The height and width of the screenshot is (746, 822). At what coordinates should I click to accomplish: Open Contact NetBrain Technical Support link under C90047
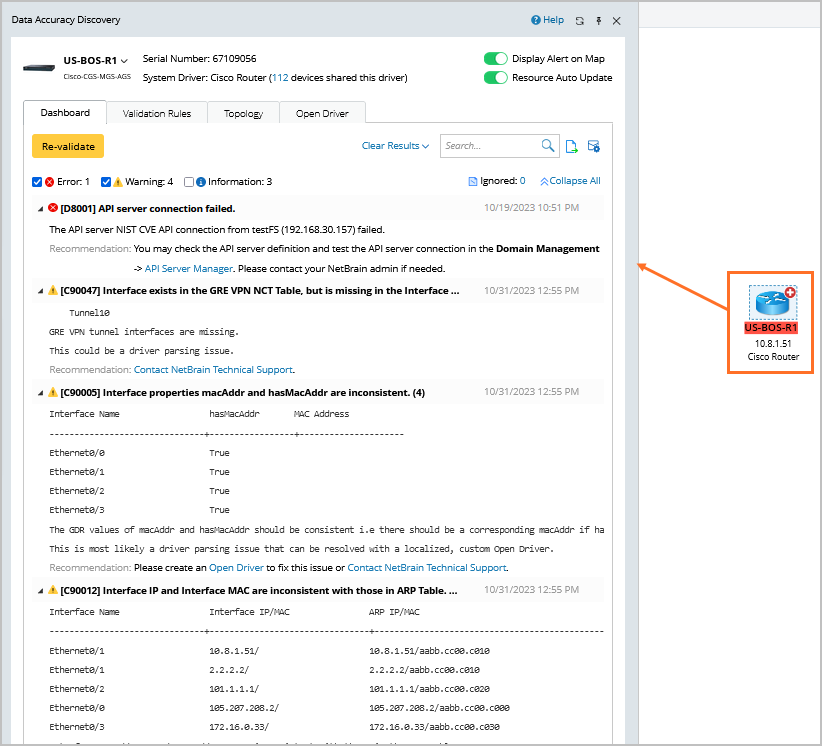pyautogui.click(x=213, y=370)
